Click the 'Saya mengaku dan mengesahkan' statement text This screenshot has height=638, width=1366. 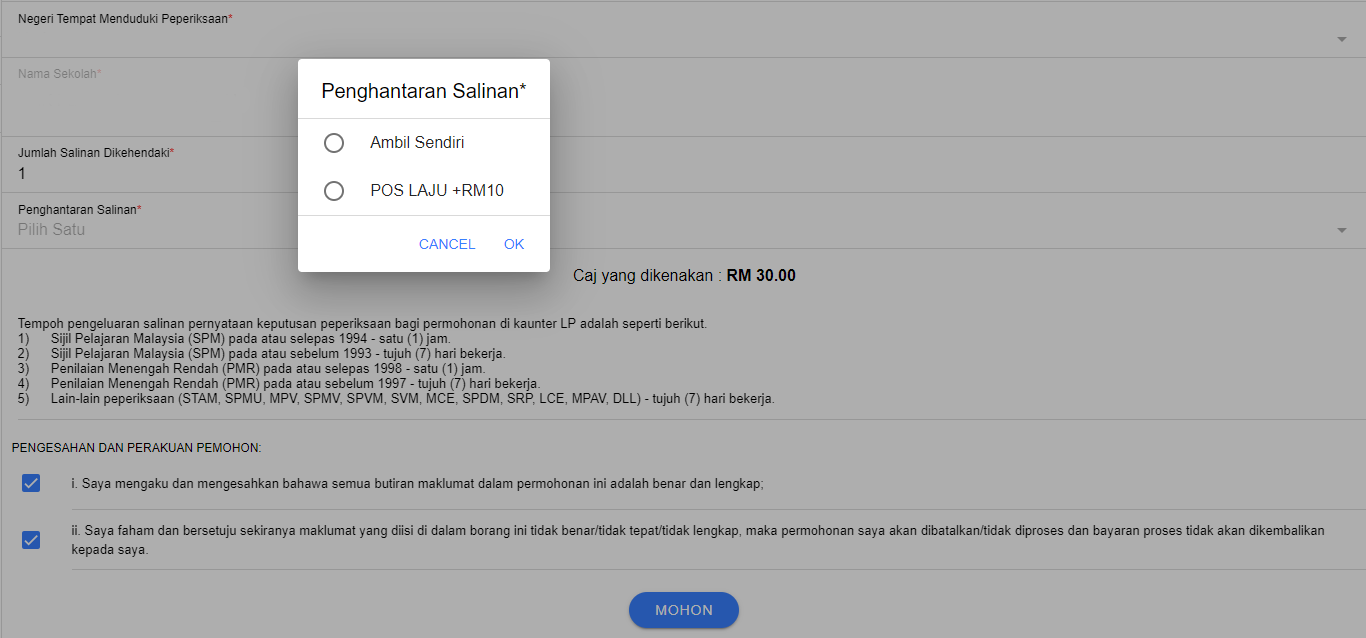[x=417, y=484]
